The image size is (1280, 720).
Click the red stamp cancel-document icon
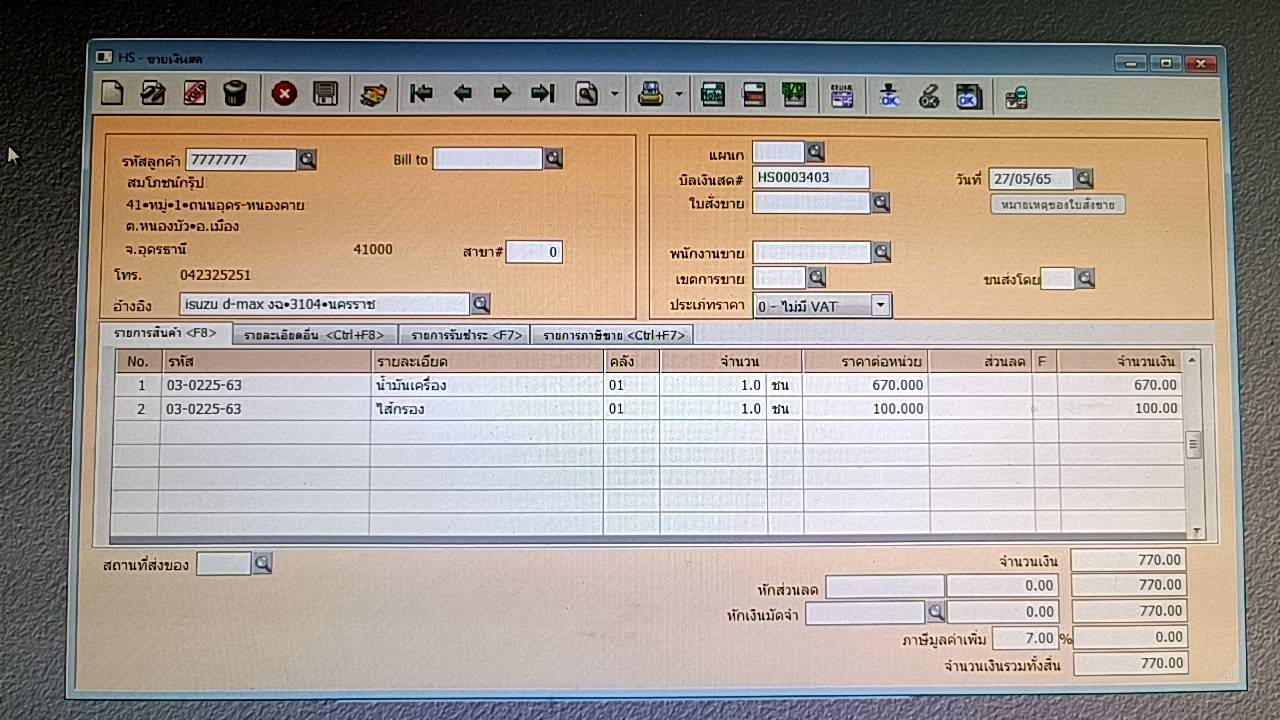pos(194,94)
